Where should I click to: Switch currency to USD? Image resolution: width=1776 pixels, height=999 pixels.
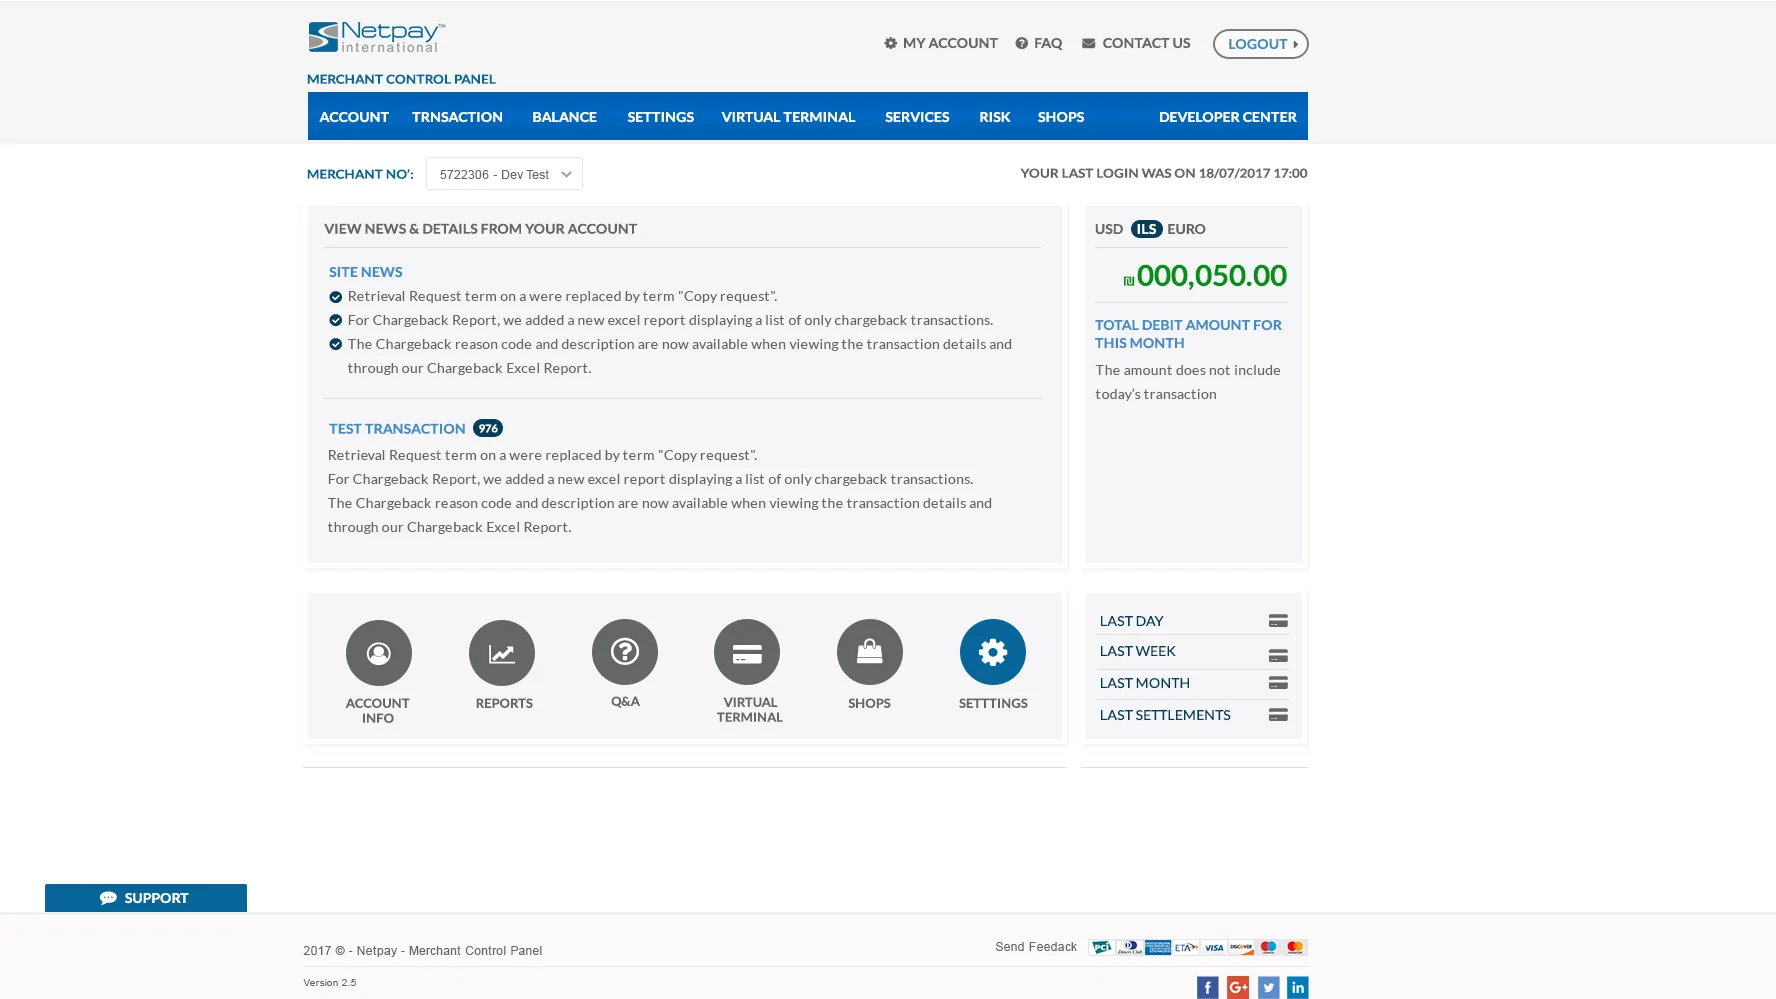[1109, 229]
